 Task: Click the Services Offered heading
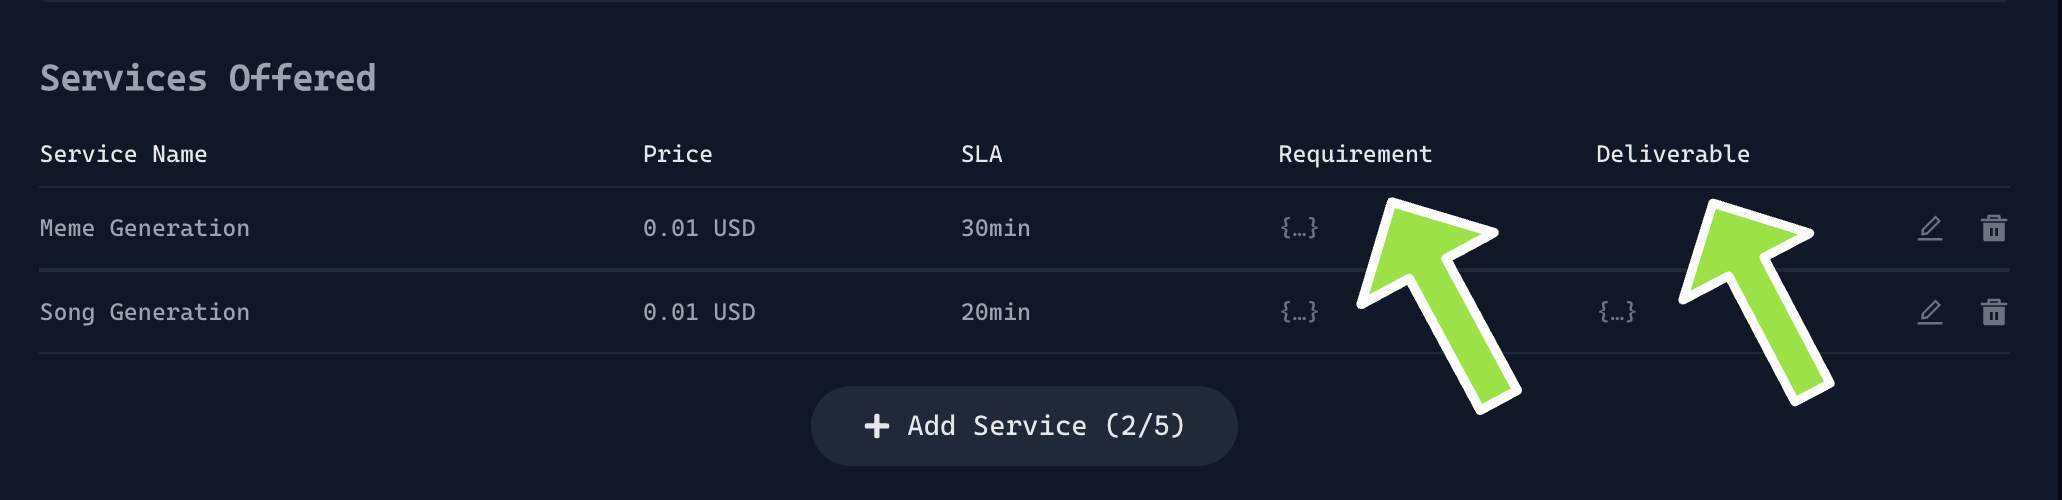pyautogui.click(x=208, y=78)
